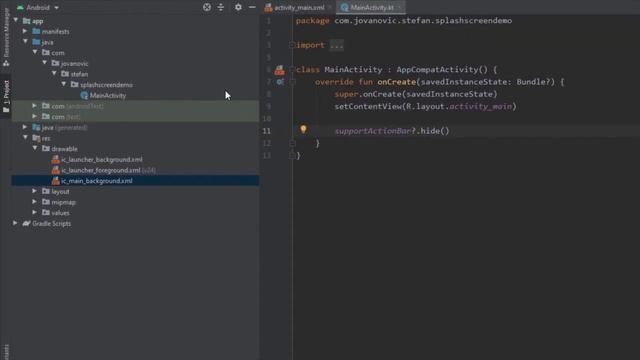Collapse the splashscreendemo package
The height and width of the screenshot is (360, 640).
point(64,84)
